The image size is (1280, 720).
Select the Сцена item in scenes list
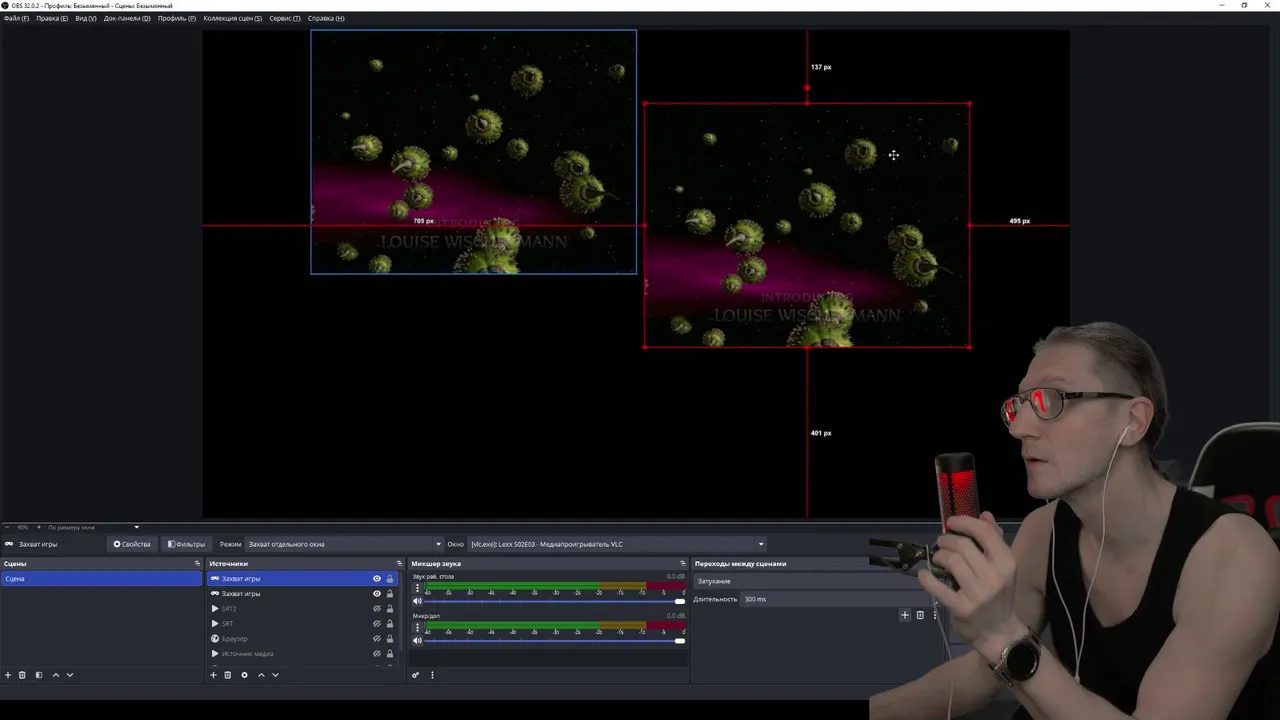tap(101, 579)
